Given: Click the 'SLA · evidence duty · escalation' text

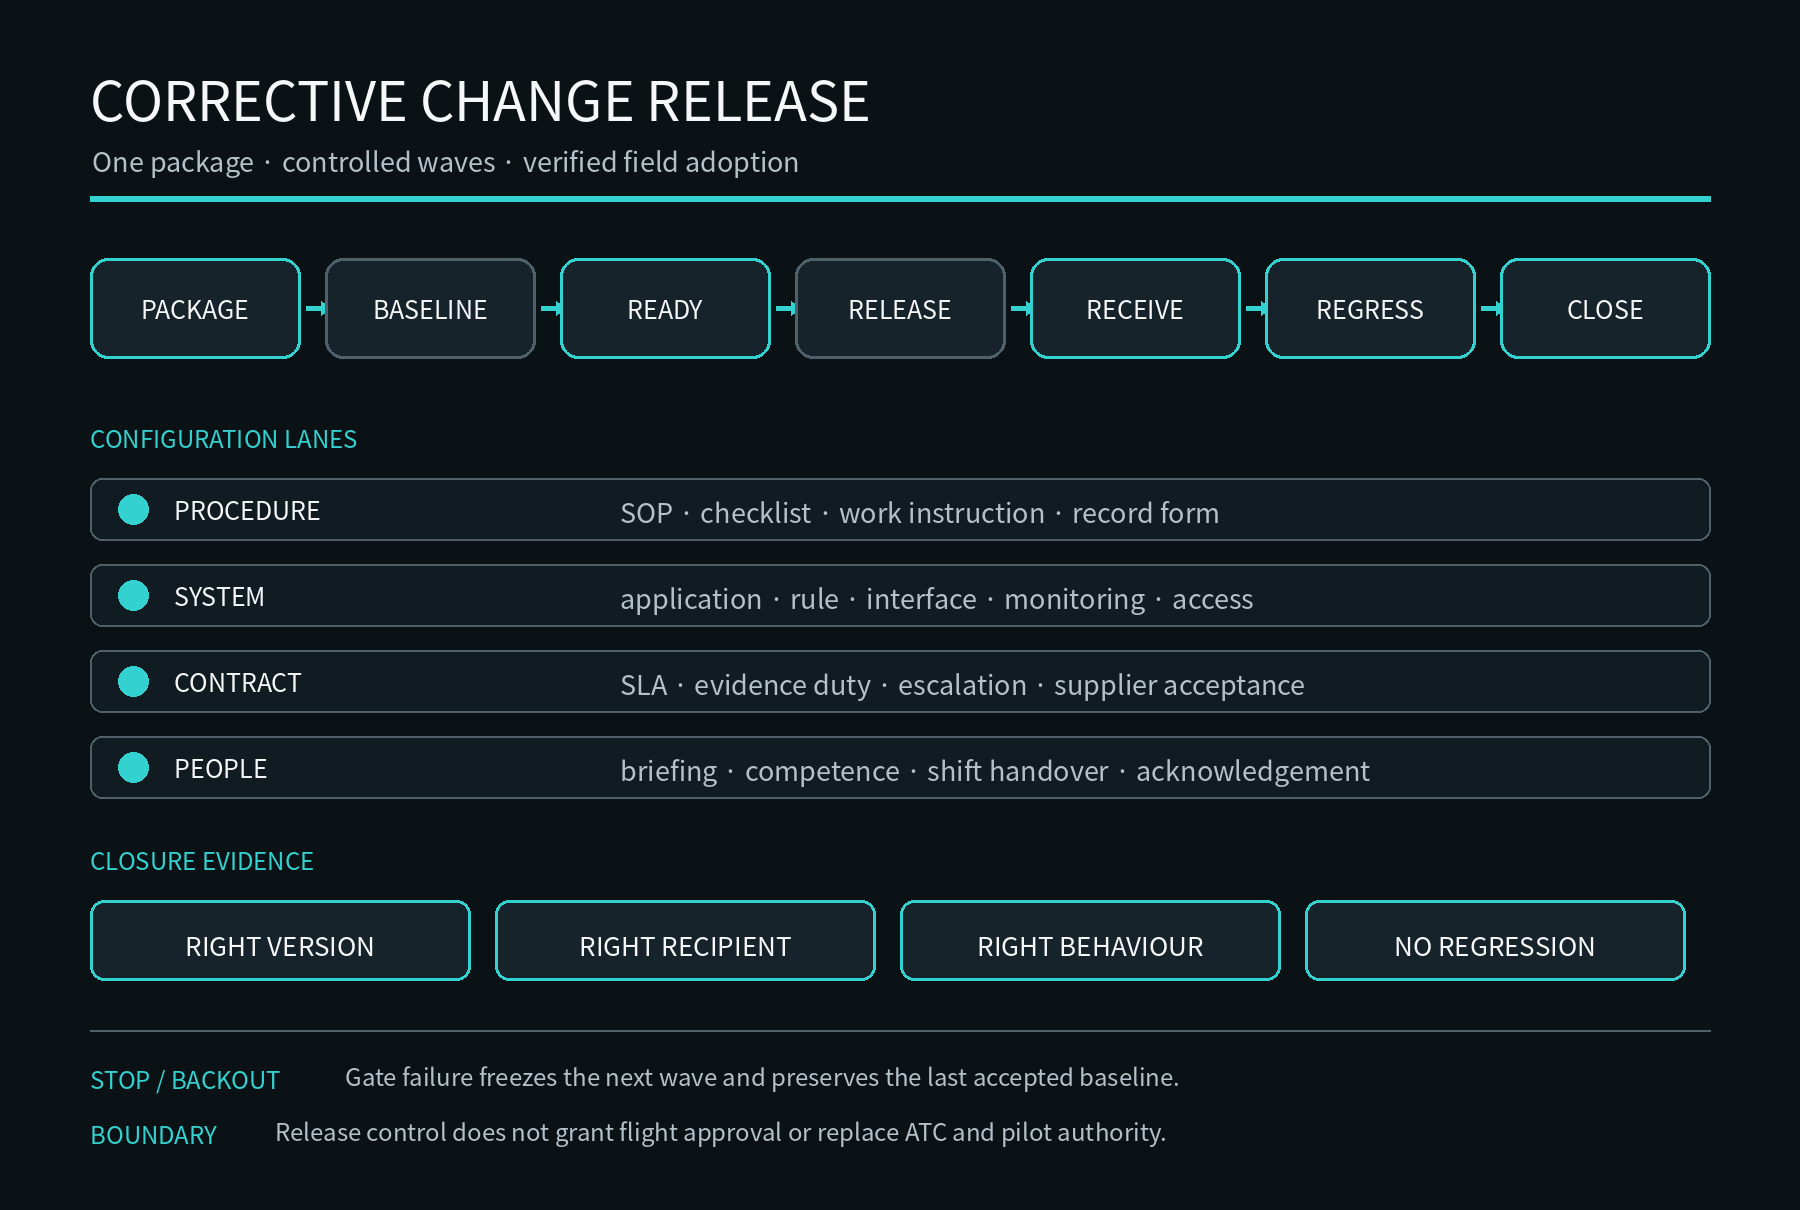Looking at the screenshot, I should (x=962, y=685).
